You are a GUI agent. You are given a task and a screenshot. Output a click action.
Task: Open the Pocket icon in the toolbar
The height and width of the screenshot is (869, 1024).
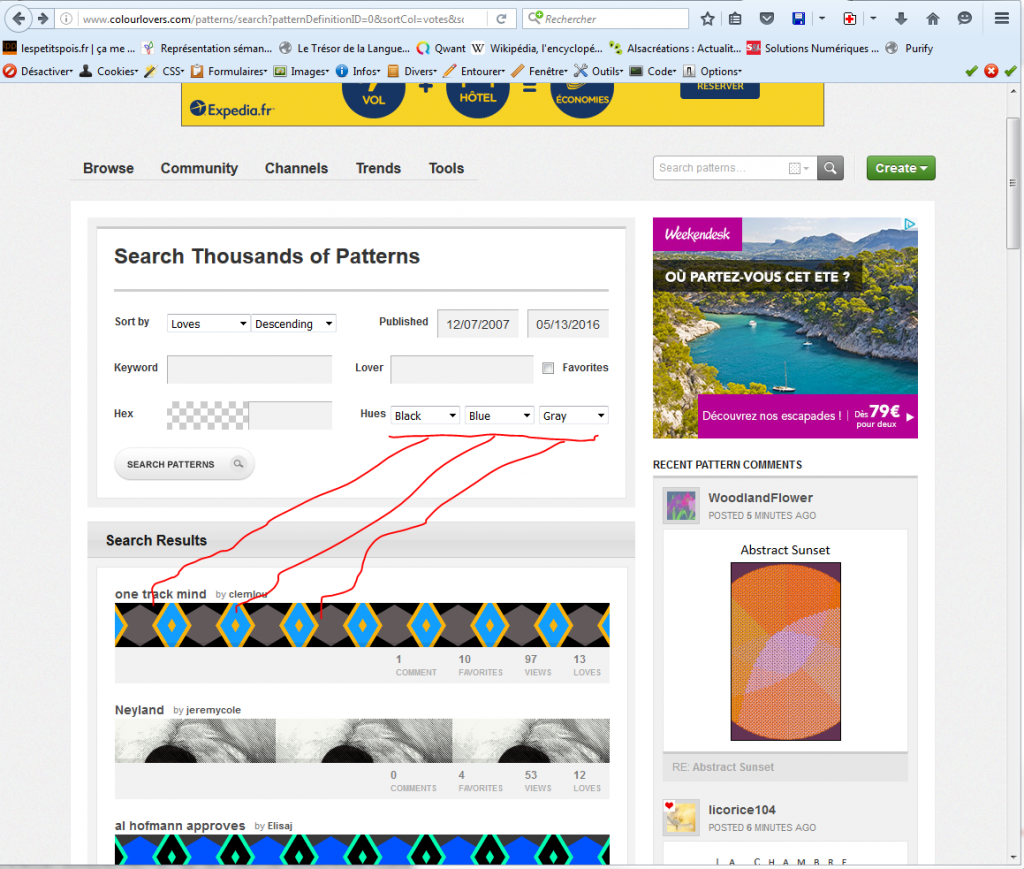[766, 18]
